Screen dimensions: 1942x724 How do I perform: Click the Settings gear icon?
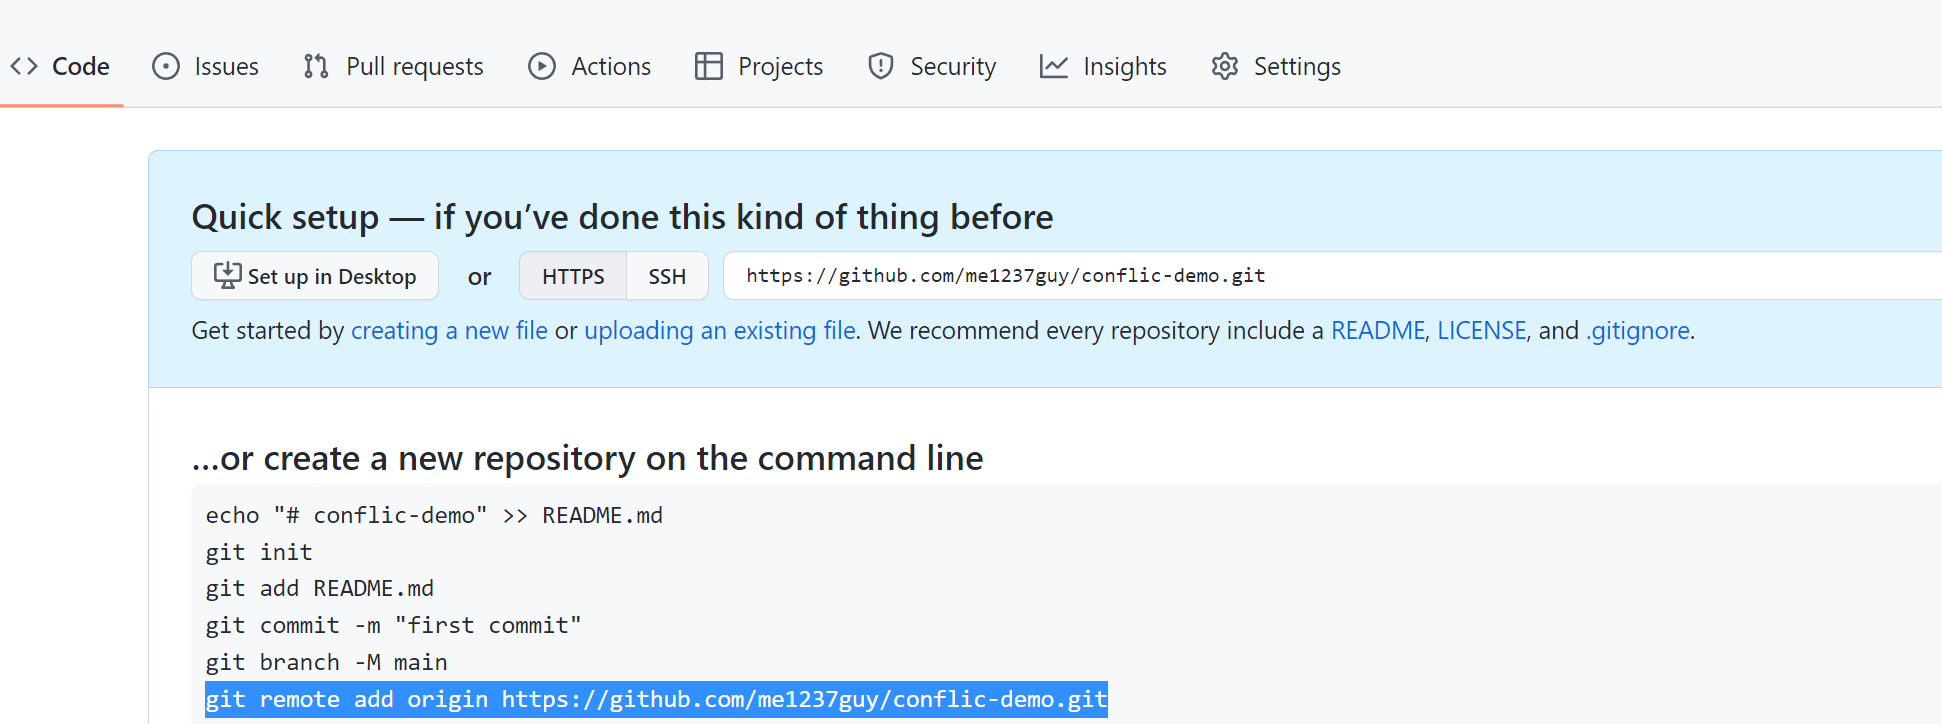coord(1225,66)
